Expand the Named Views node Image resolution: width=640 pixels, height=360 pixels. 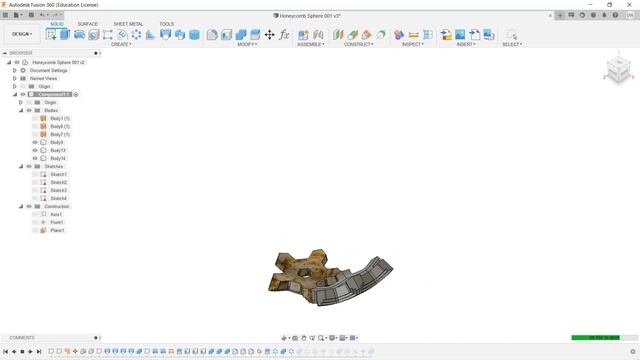(15, 78)
